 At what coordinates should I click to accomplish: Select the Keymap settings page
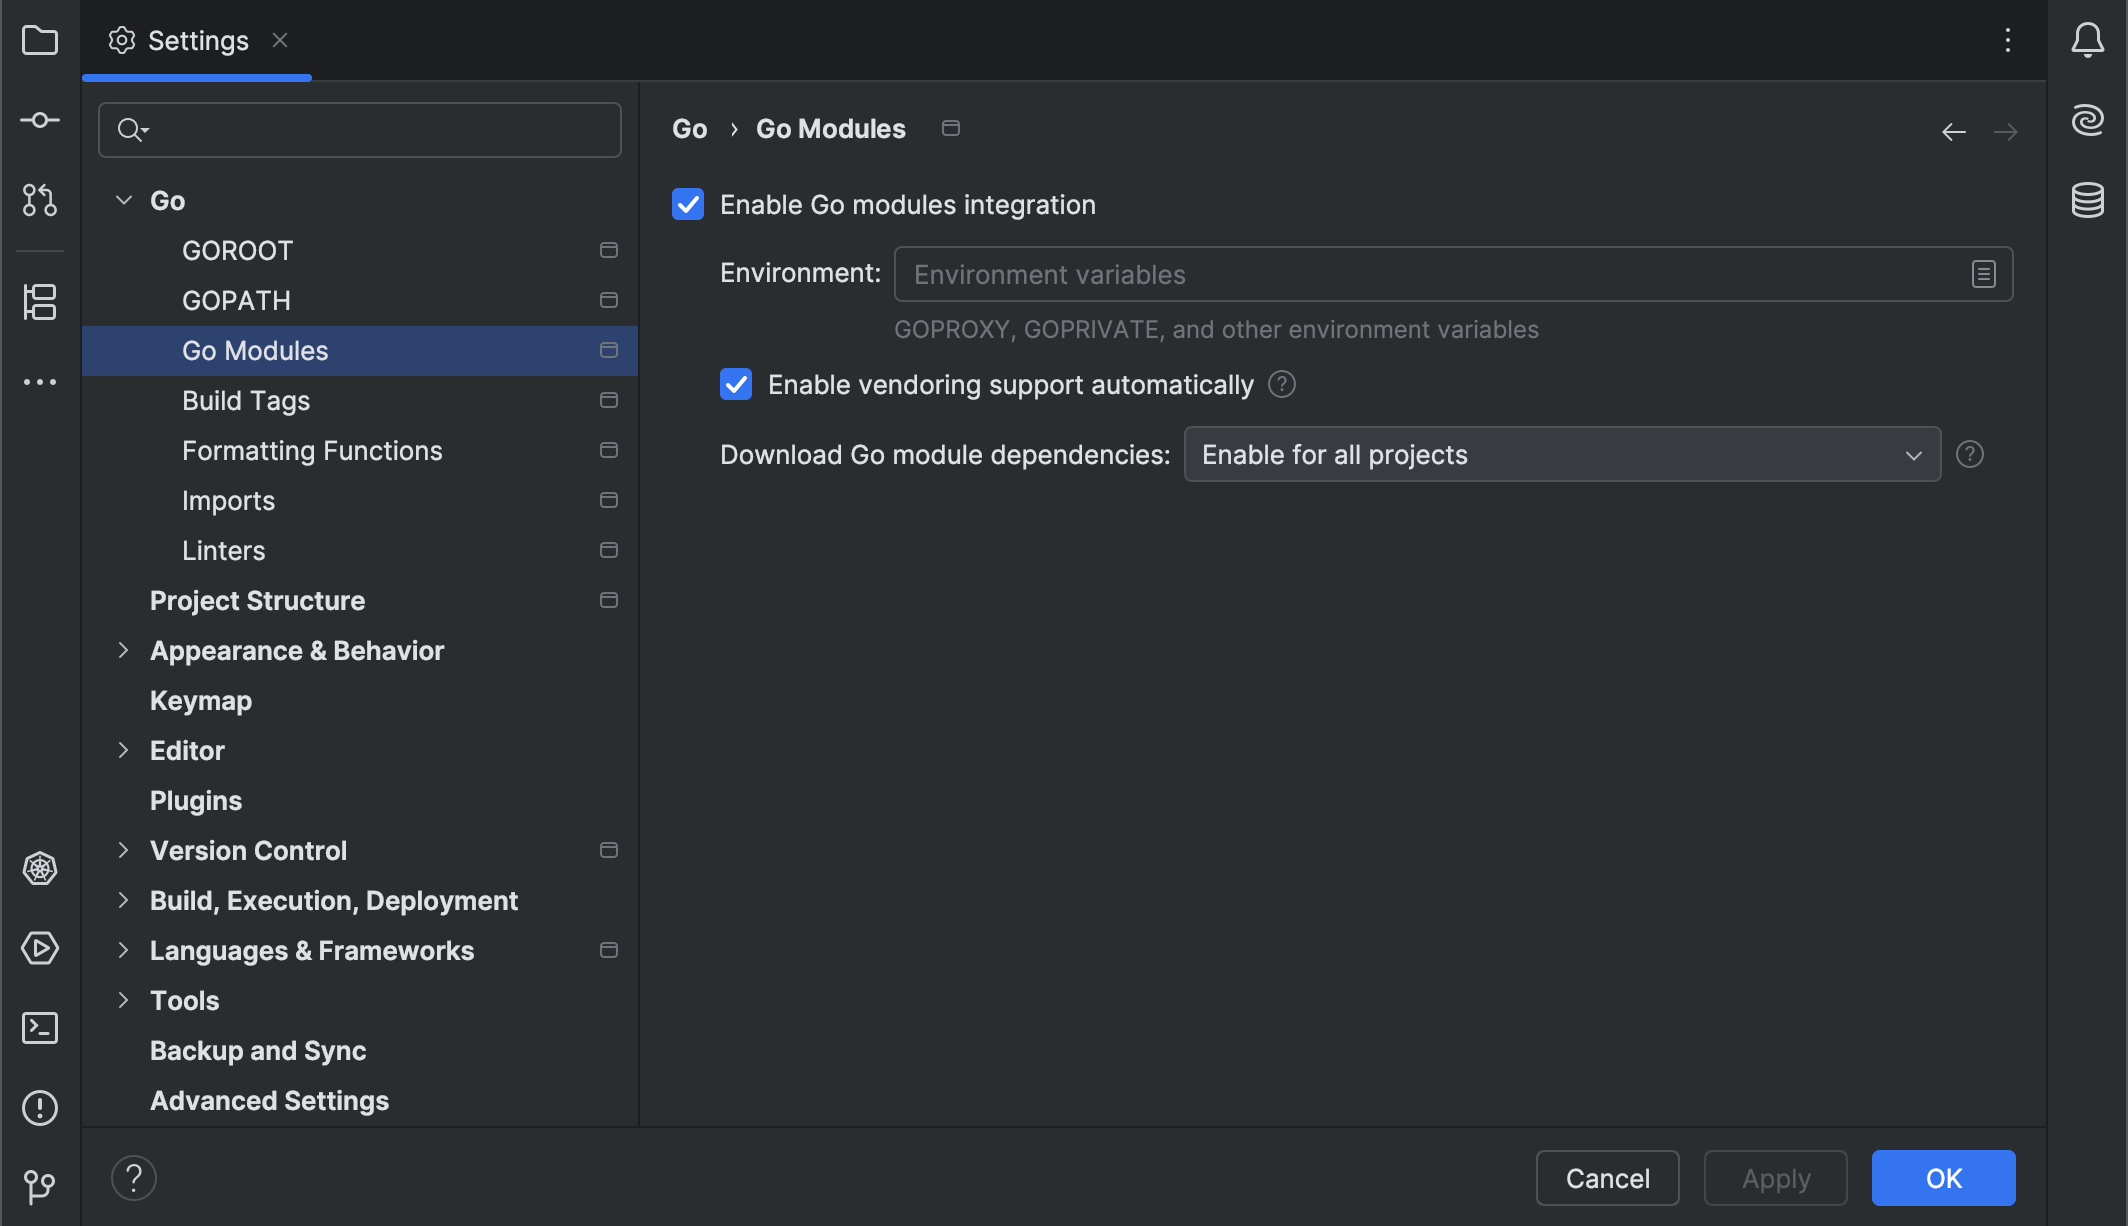[x=201, y=701]
